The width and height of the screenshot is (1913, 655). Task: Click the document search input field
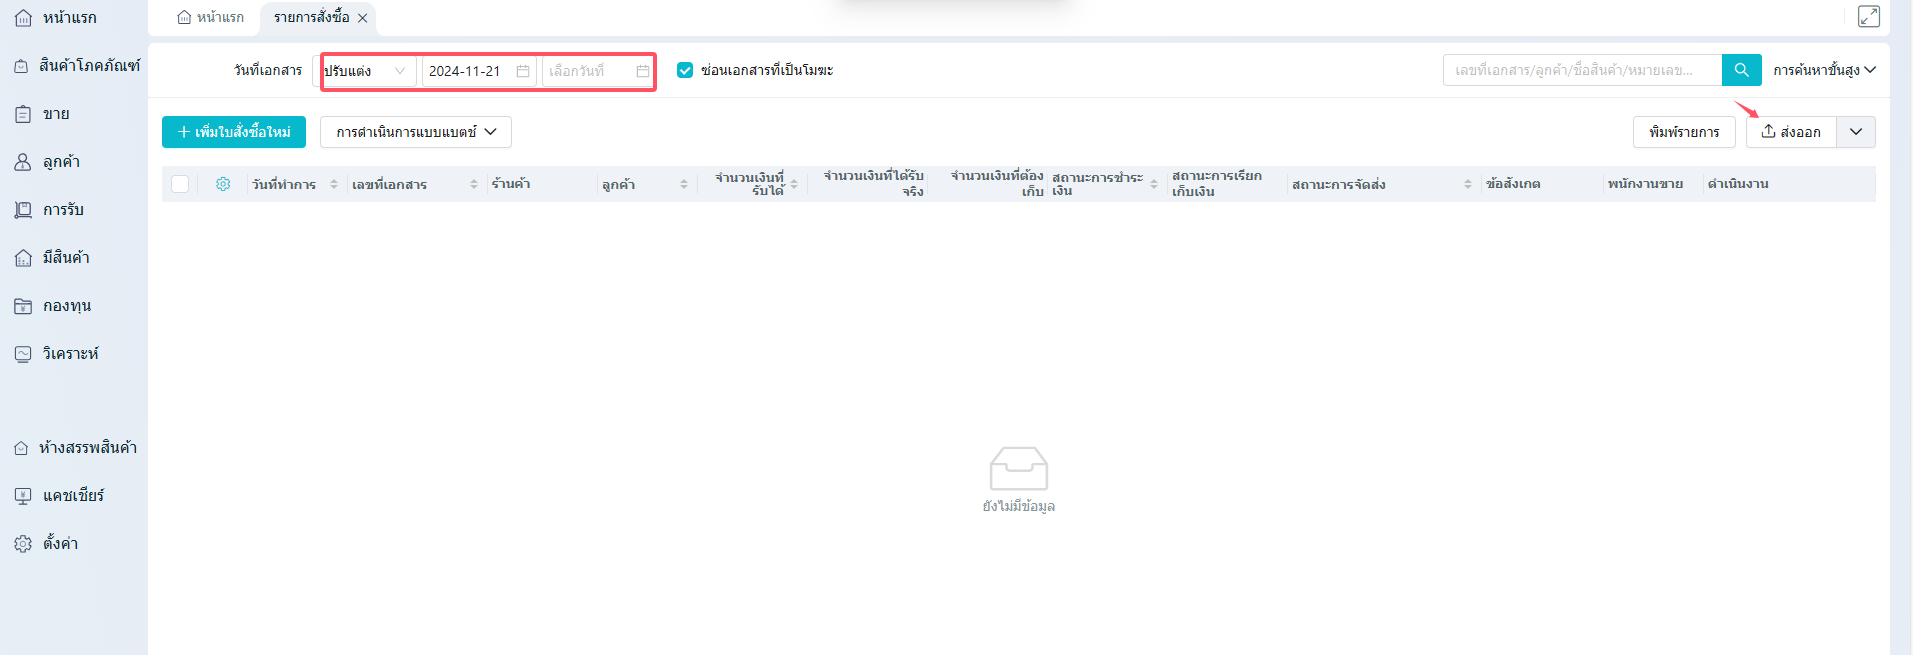(1581, 70)
